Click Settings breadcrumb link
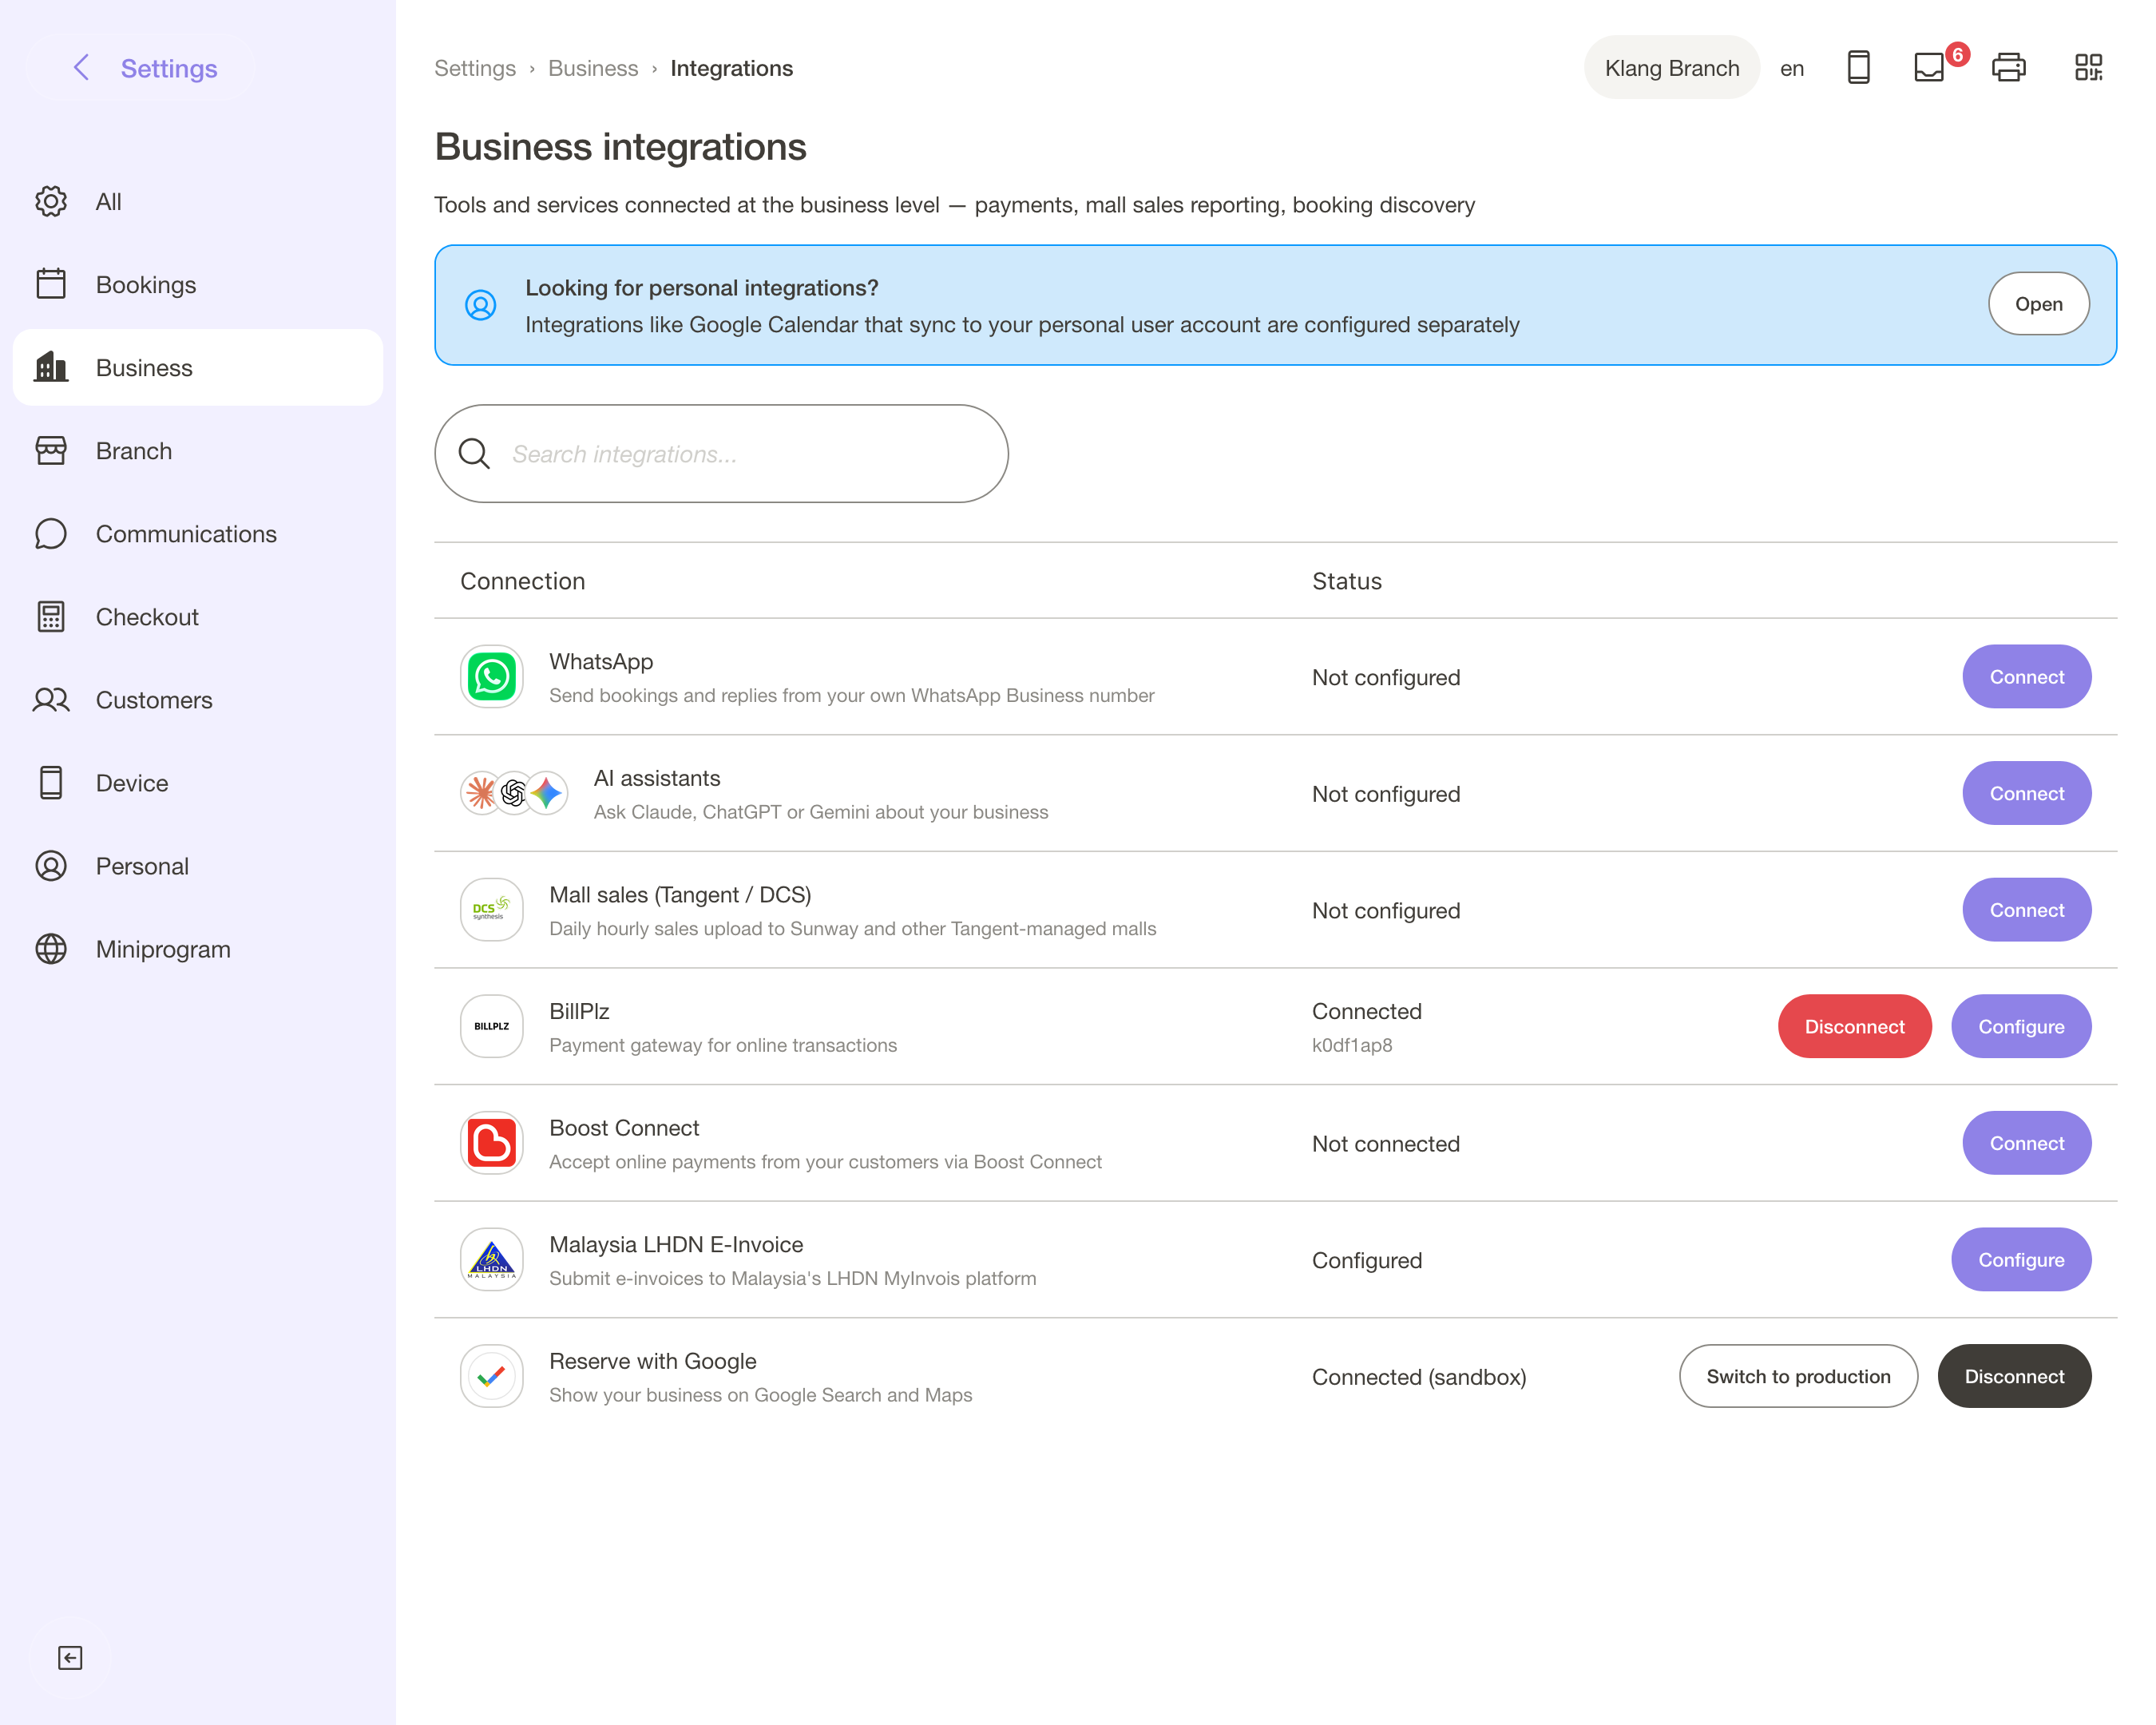 475,68
